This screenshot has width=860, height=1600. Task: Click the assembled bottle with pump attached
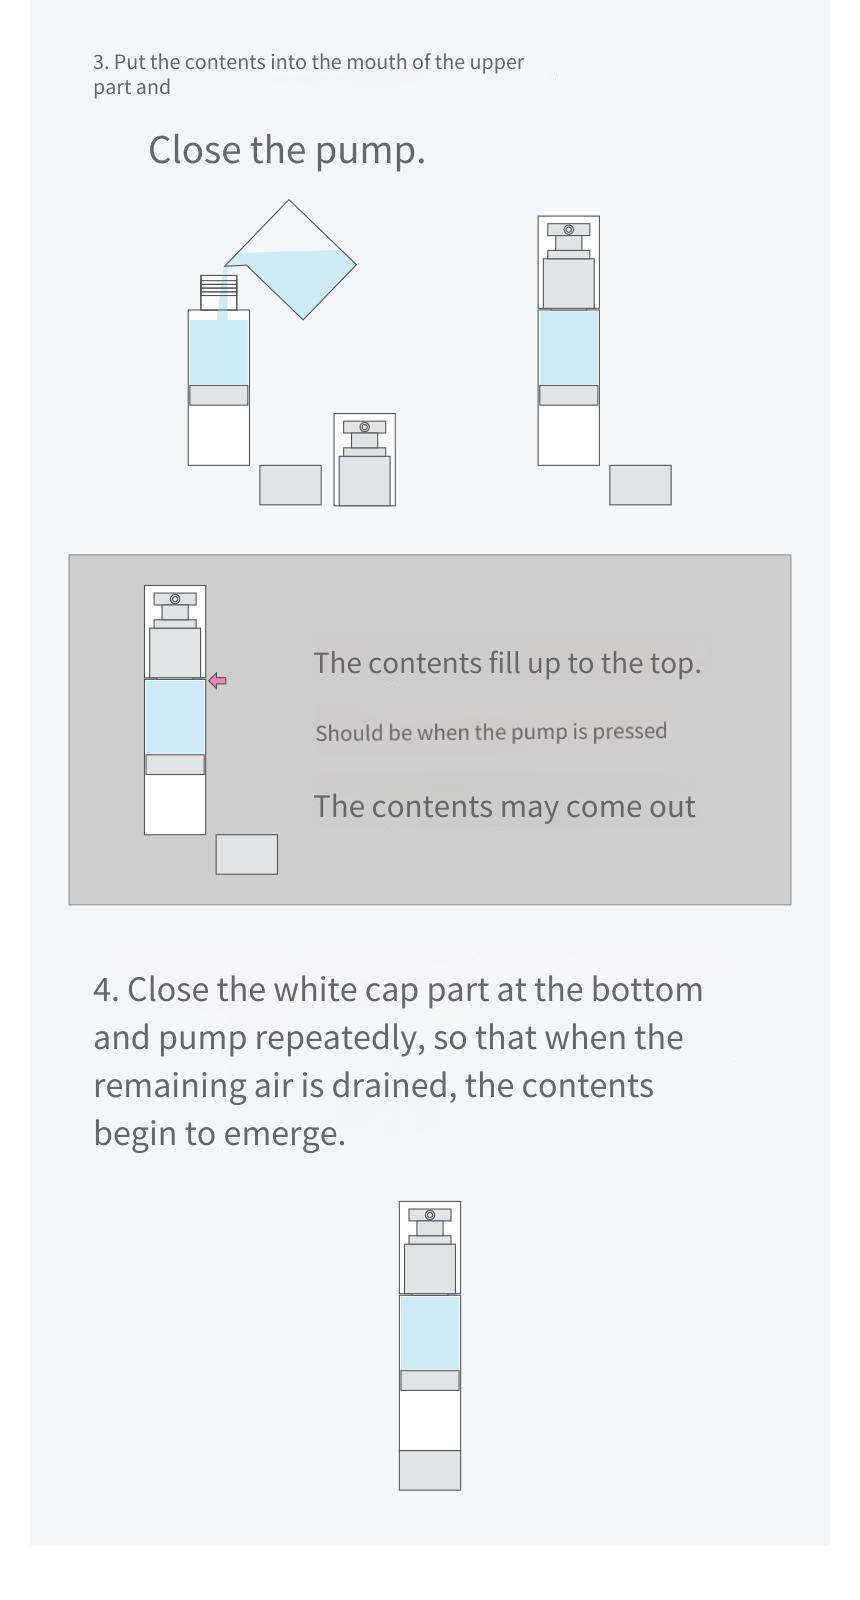click(569, 340)
